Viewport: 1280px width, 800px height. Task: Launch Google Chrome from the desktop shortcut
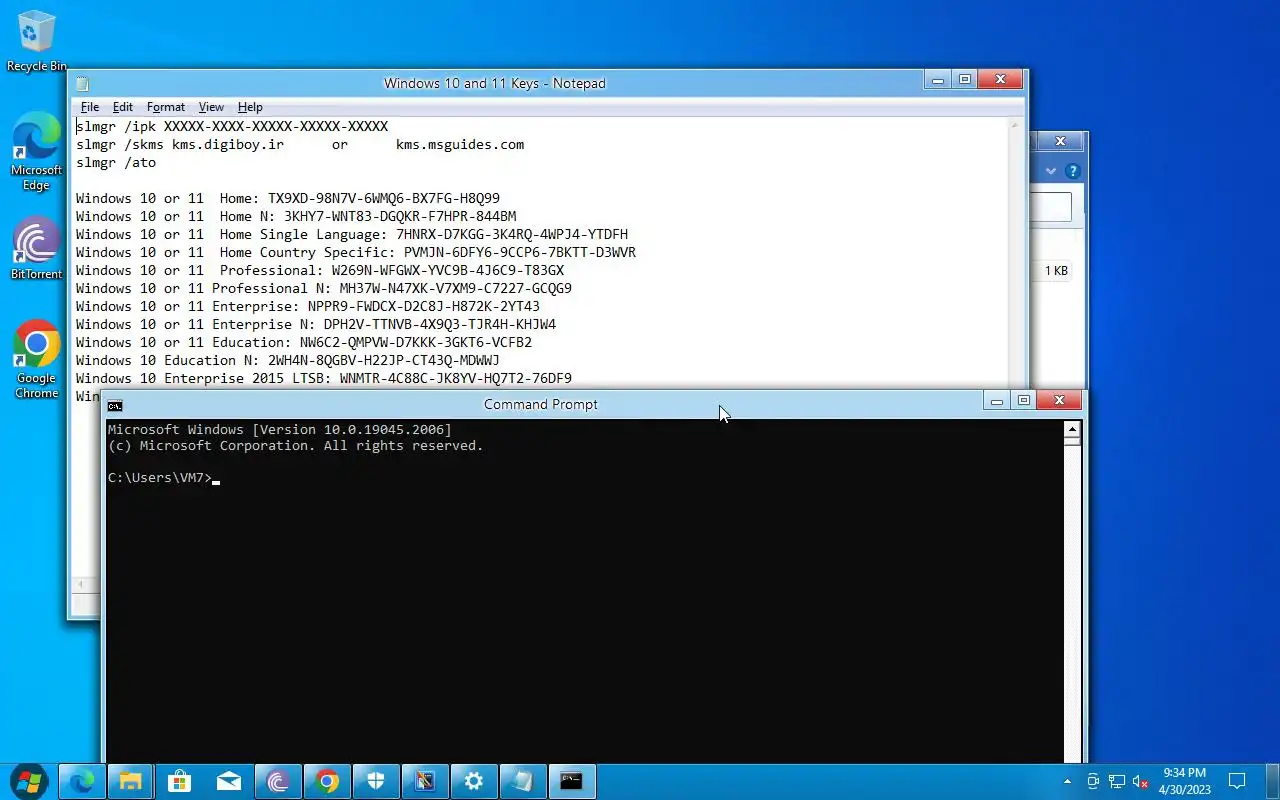click(x=36, y=360)
